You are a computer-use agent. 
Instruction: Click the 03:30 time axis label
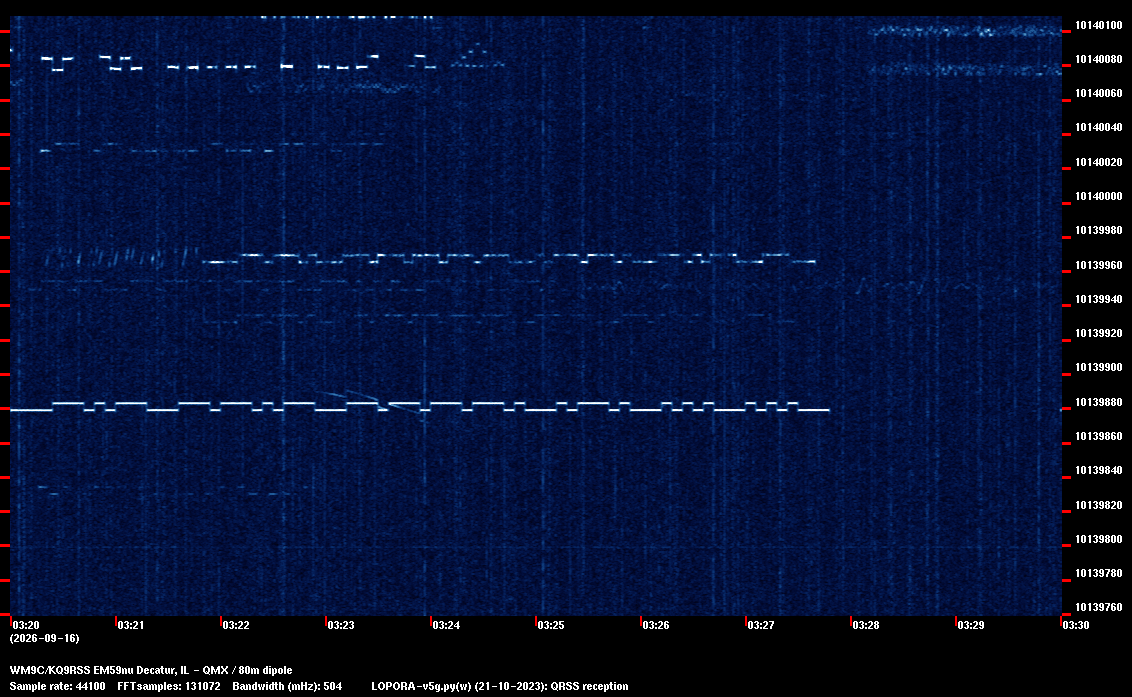pyautogui.click(x=1076, y=625)
